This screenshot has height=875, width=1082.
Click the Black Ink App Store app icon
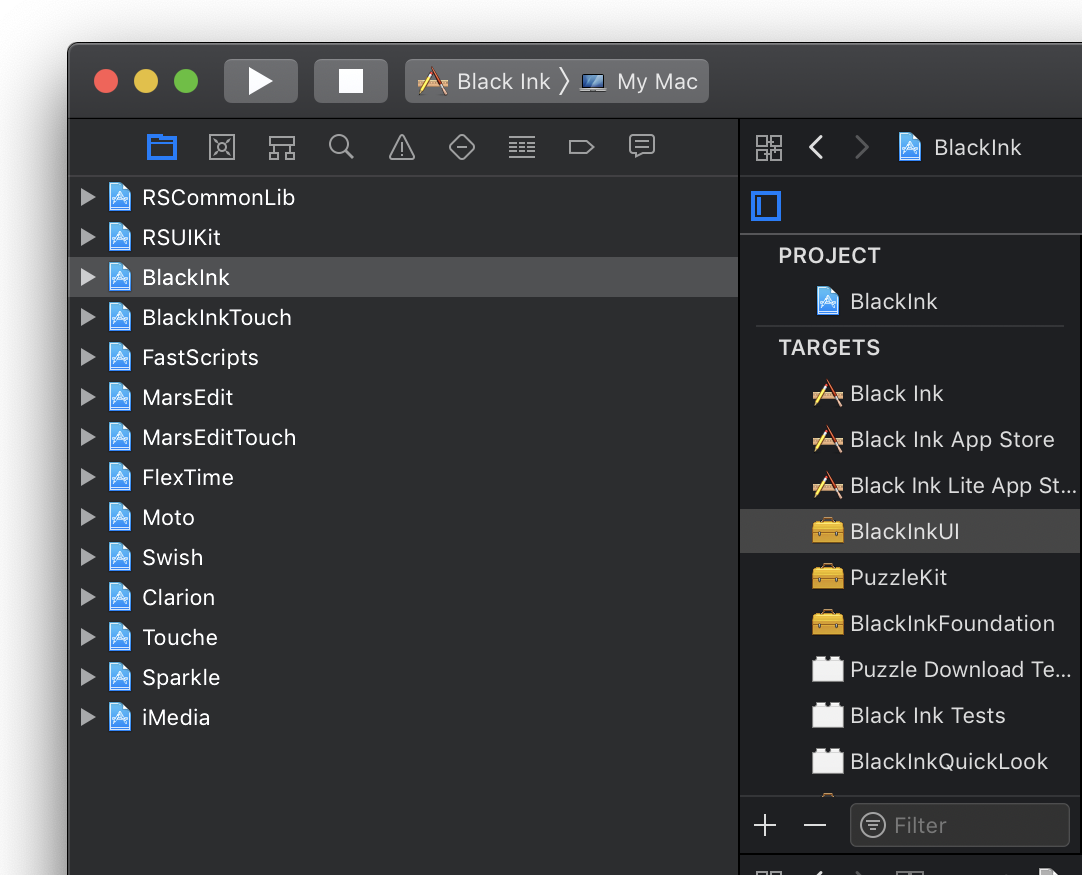[x=828, y=440]
